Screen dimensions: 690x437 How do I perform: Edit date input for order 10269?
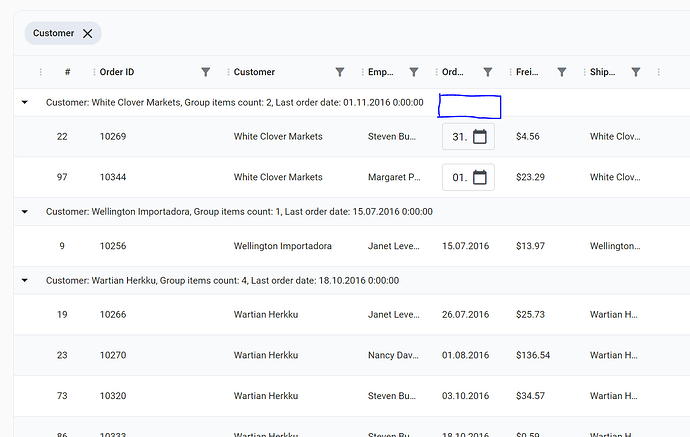click(x=458, y=137)
